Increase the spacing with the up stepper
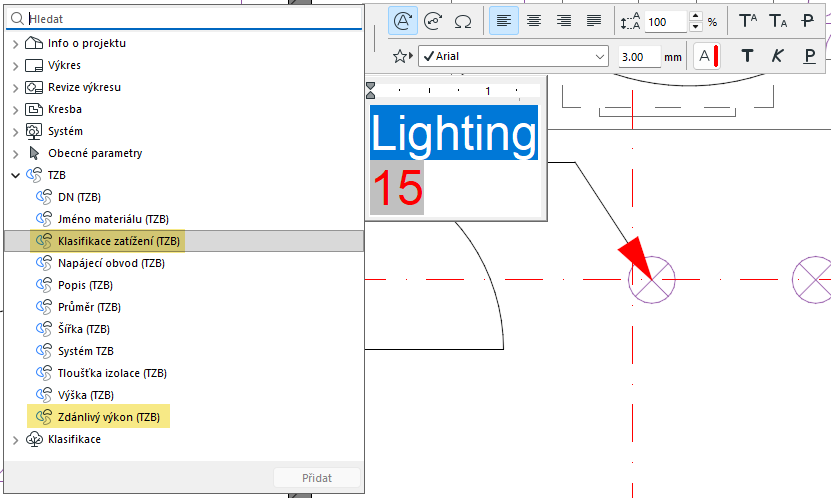The image size is (831, 498). [696, 16]
